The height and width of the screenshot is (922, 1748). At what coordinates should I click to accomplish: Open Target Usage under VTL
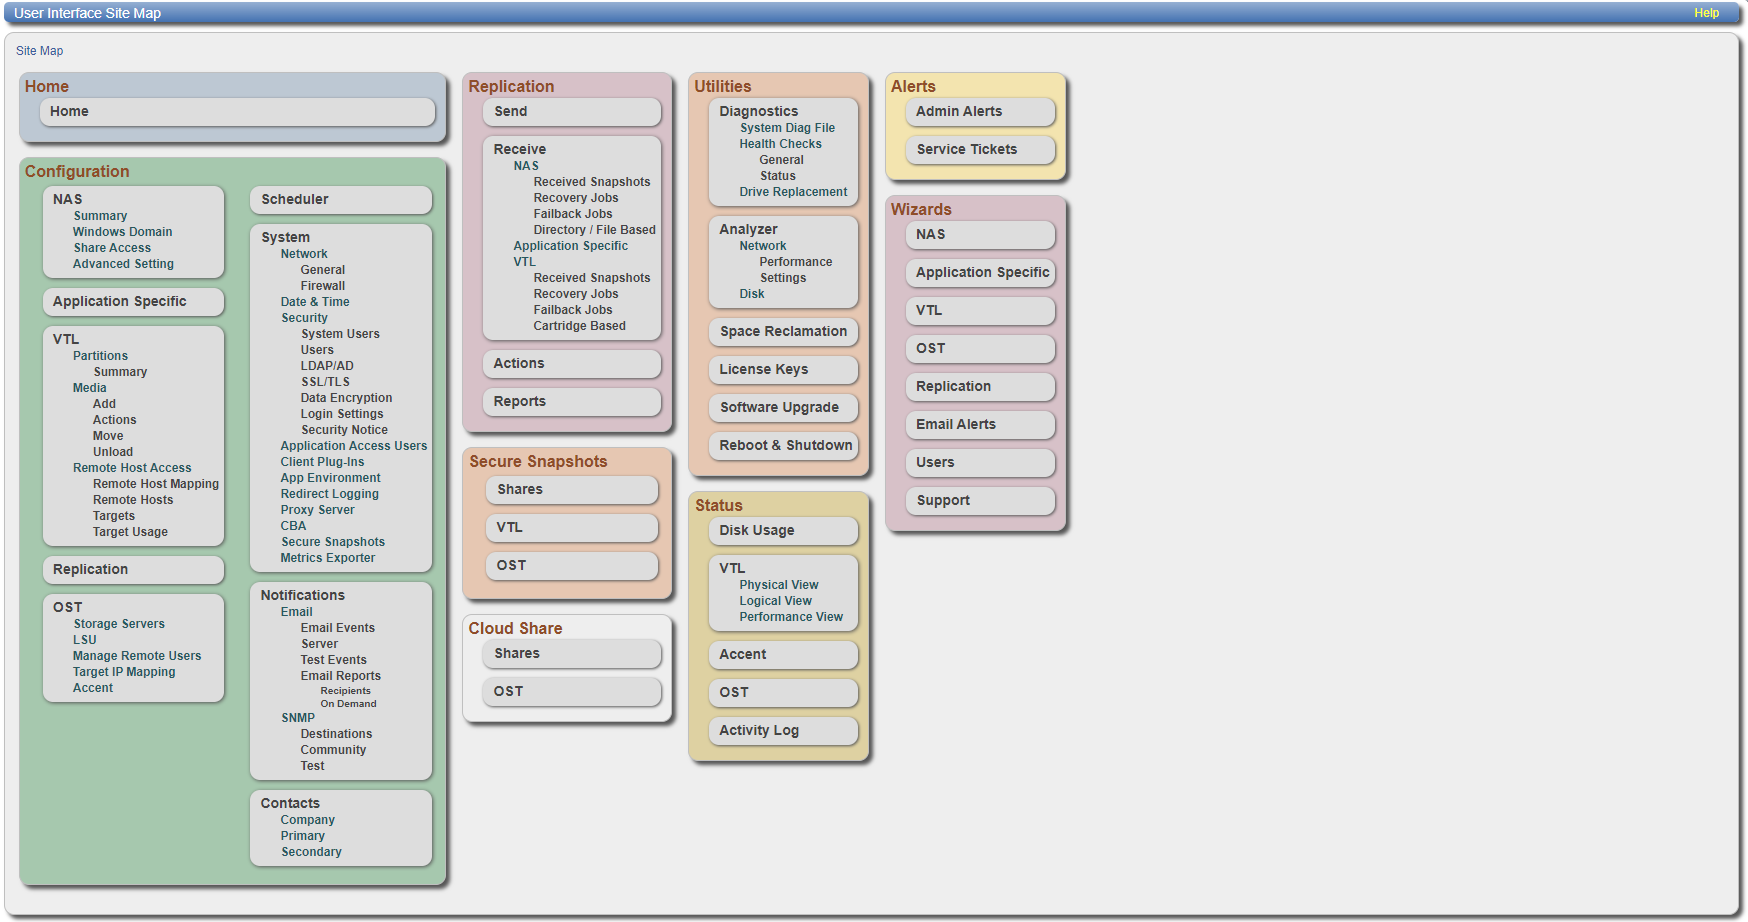click(x=130, y=532)
